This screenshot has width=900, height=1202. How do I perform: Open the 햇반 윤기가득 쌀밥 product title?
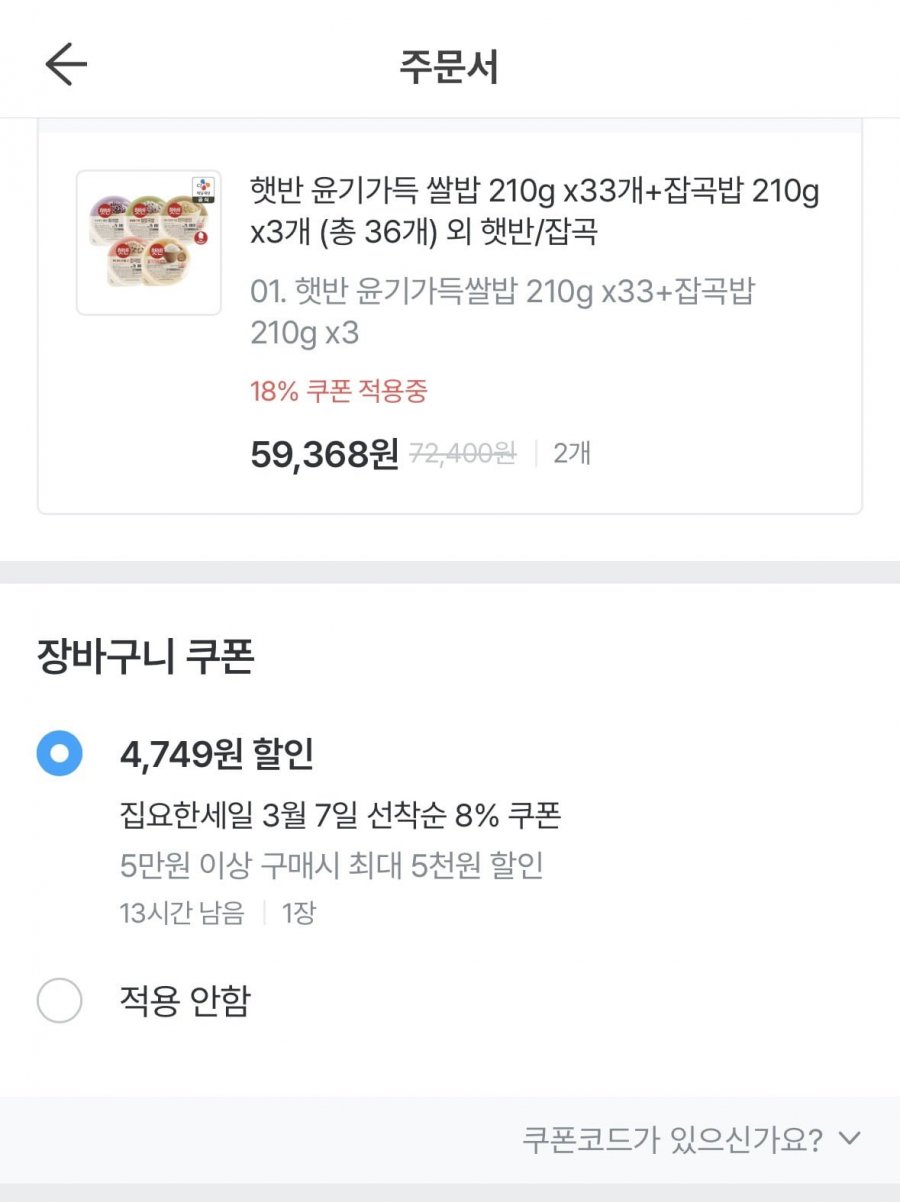point(535,211)
